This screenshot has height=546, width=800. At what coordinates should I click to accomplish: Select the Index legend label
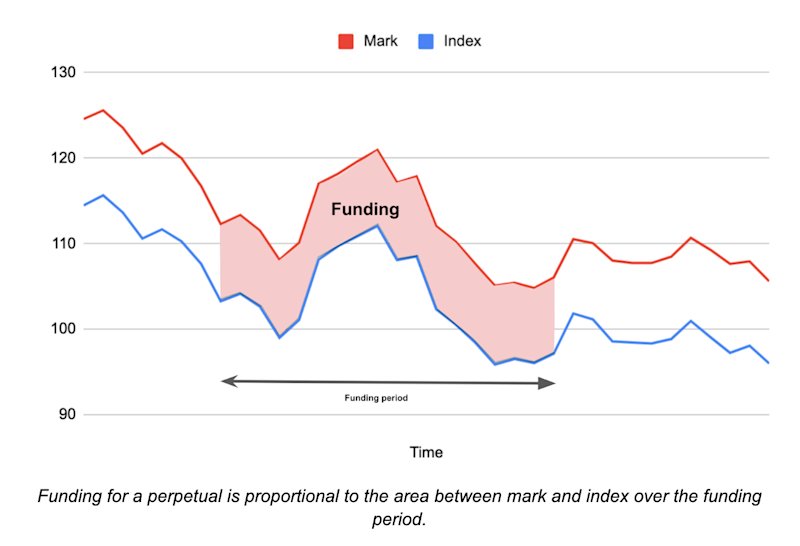pyautogui.click(x=462, y=41)
